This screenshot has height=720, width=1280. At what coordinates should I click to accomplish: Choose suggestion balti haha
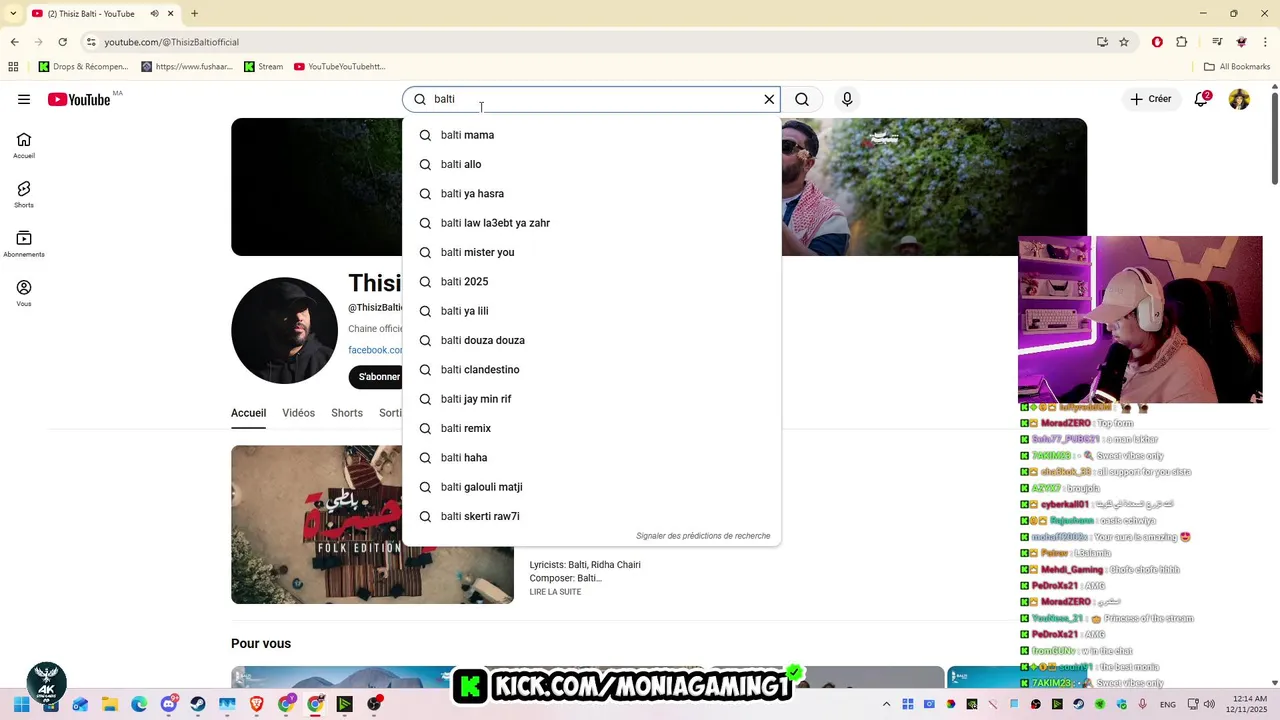pyautogui.click(x=591, y=458)
